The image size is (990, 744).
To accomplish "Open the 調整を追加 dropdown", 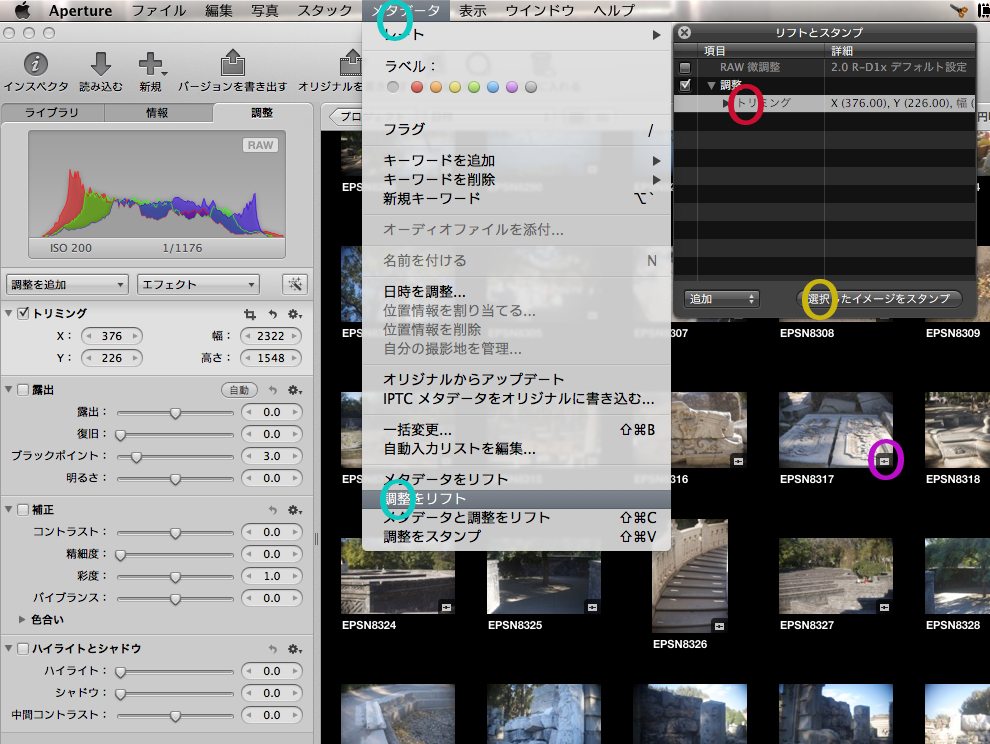I will pos(67,284).
